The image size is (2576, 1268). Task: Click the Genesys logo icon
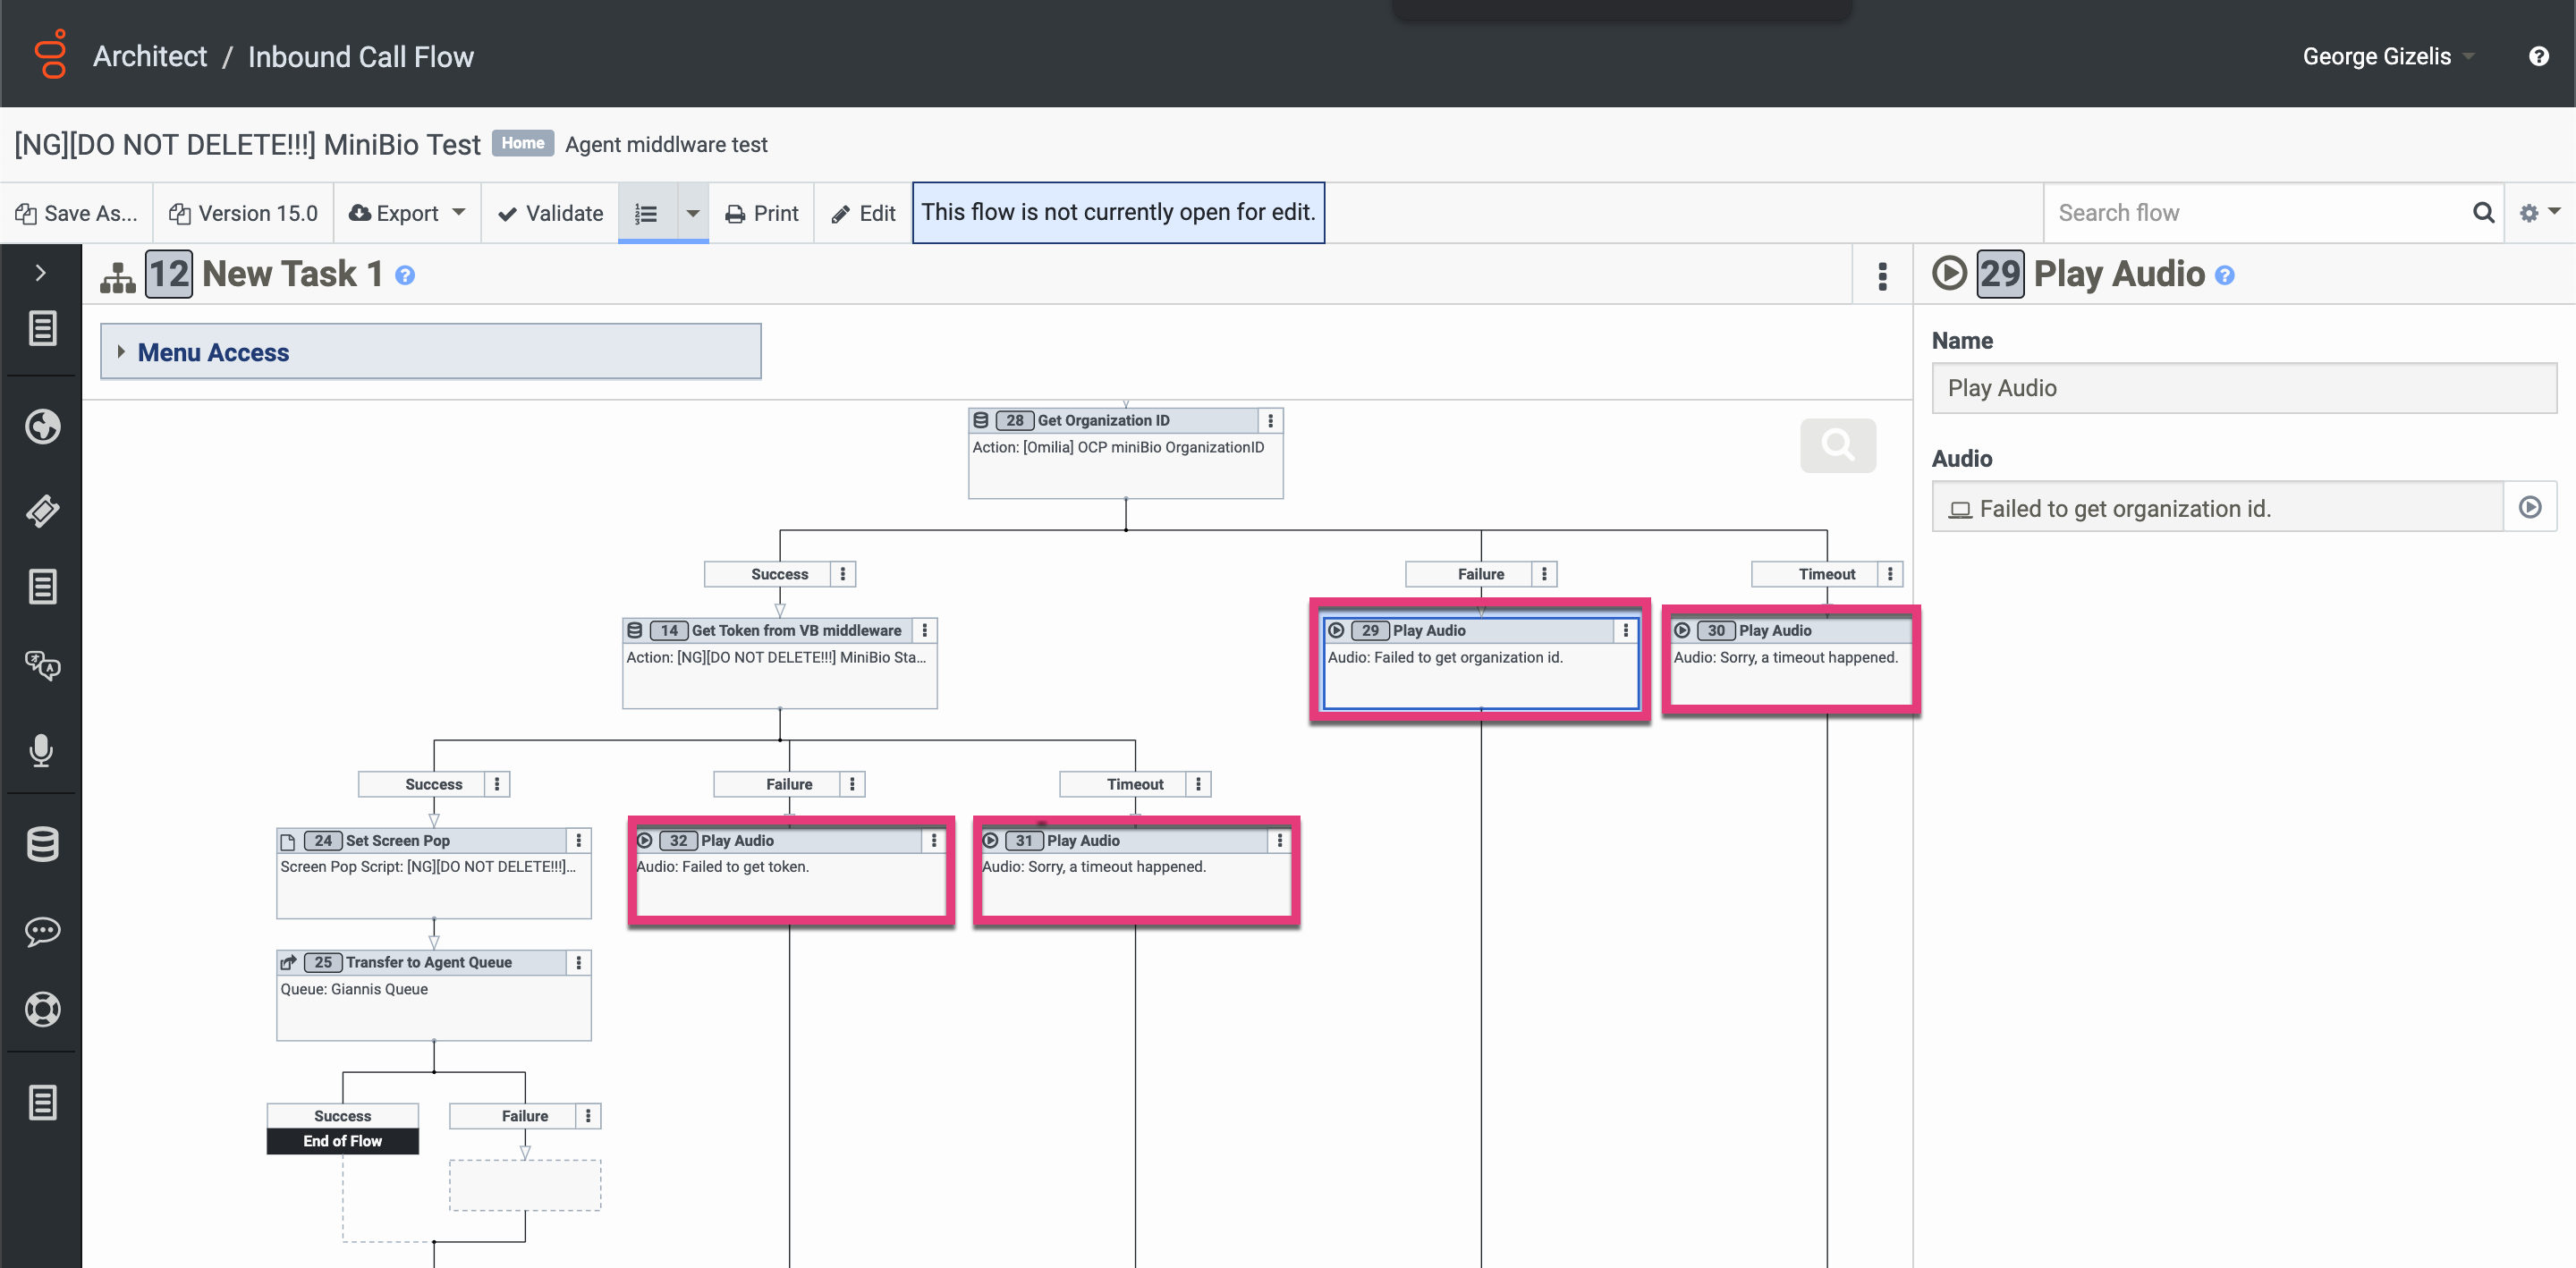(50, 54)
